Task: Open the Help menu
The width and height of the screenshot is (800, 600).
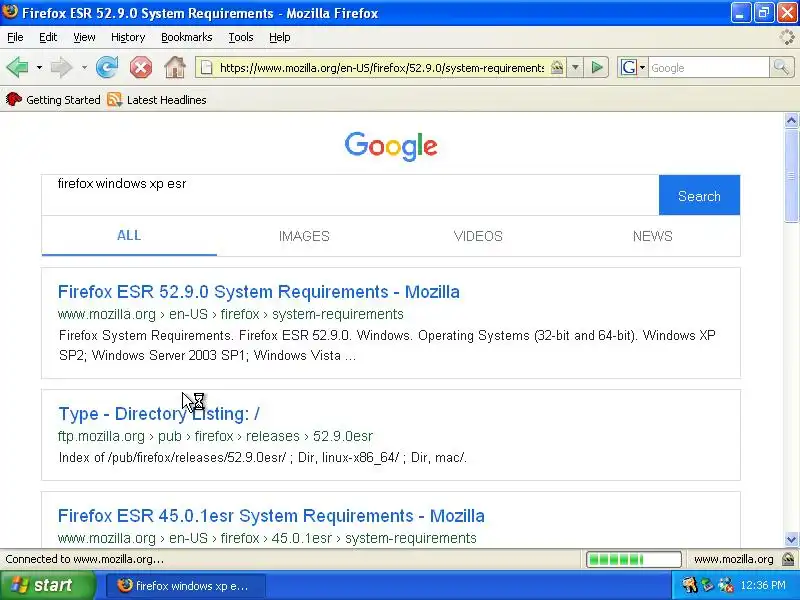Action: click(280, 37)
